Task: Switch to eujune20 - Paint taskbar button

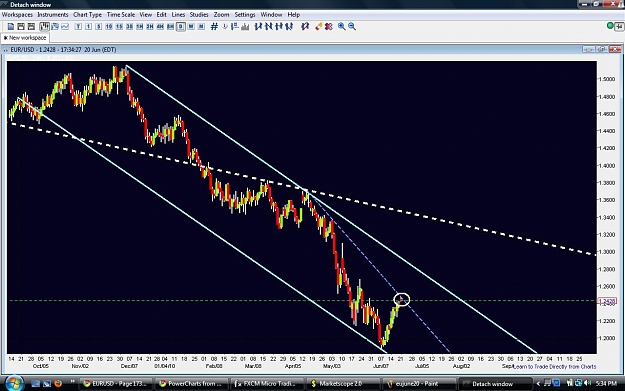Action: click(418, 384)
